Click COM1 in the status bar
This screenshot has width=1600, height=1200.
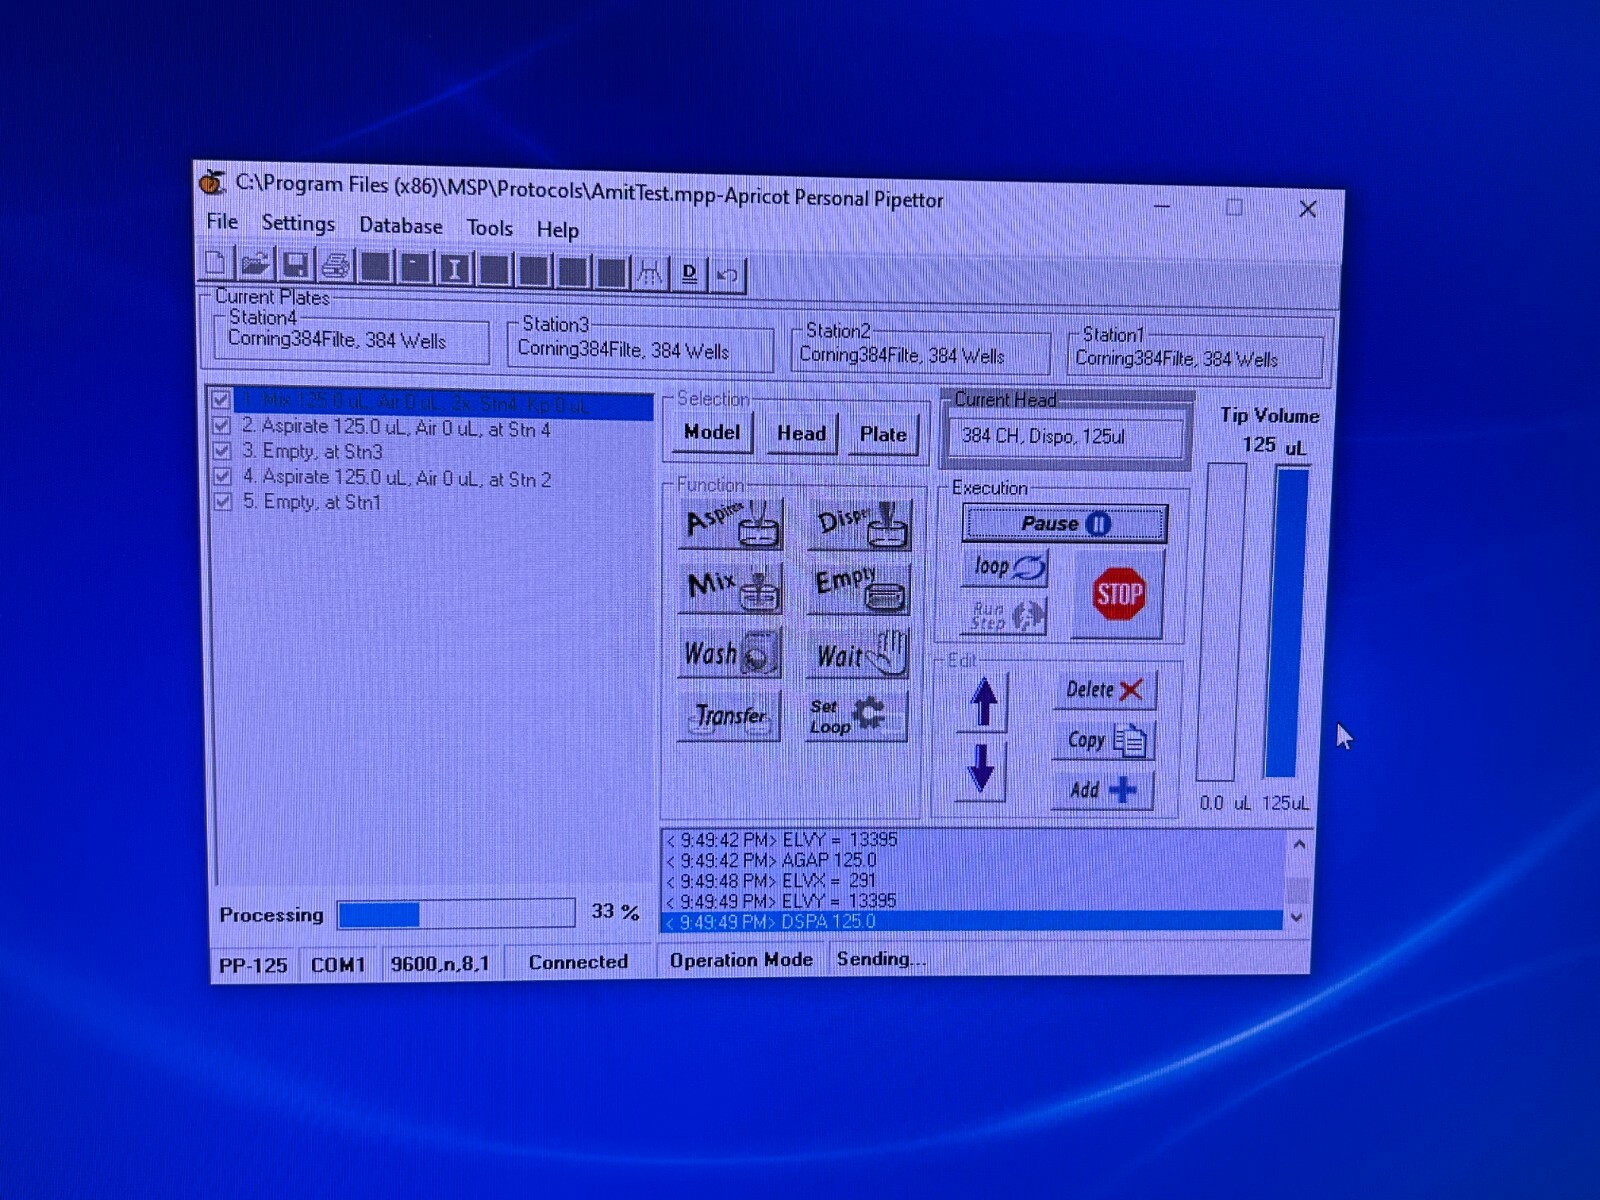click(x=338, y=965)
